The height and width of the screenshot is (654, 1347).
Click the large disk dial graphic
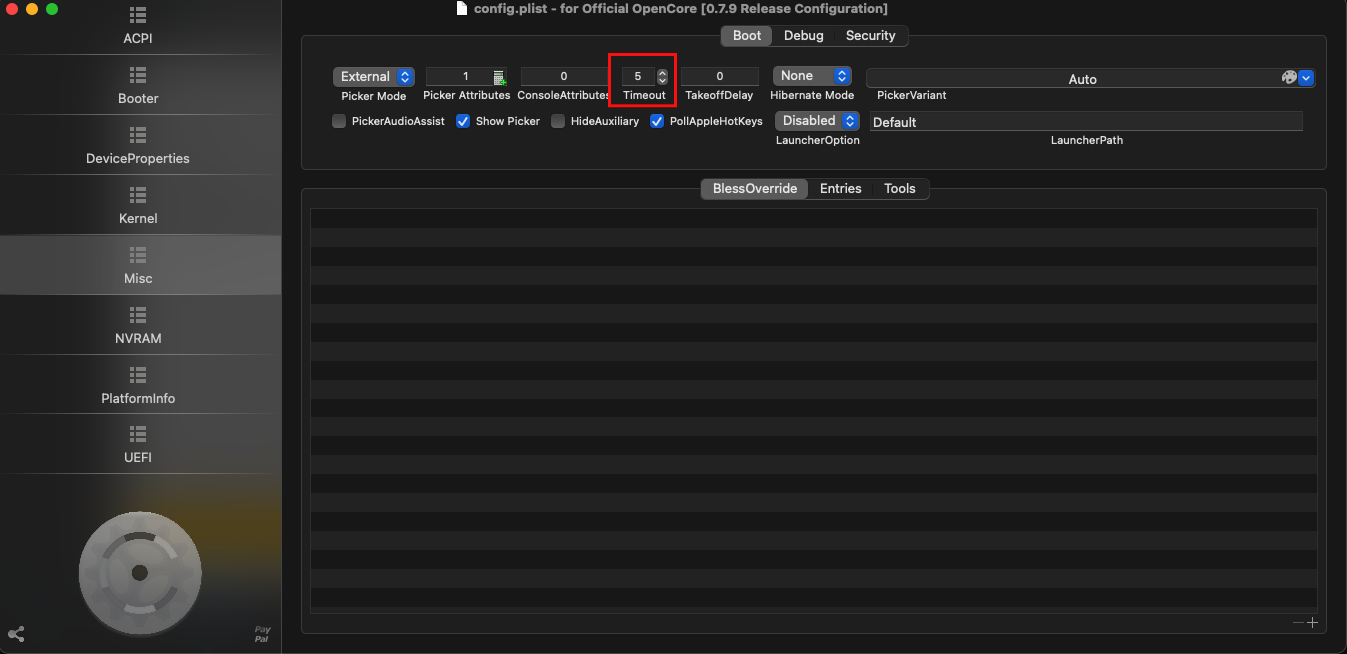pos(140,572)
